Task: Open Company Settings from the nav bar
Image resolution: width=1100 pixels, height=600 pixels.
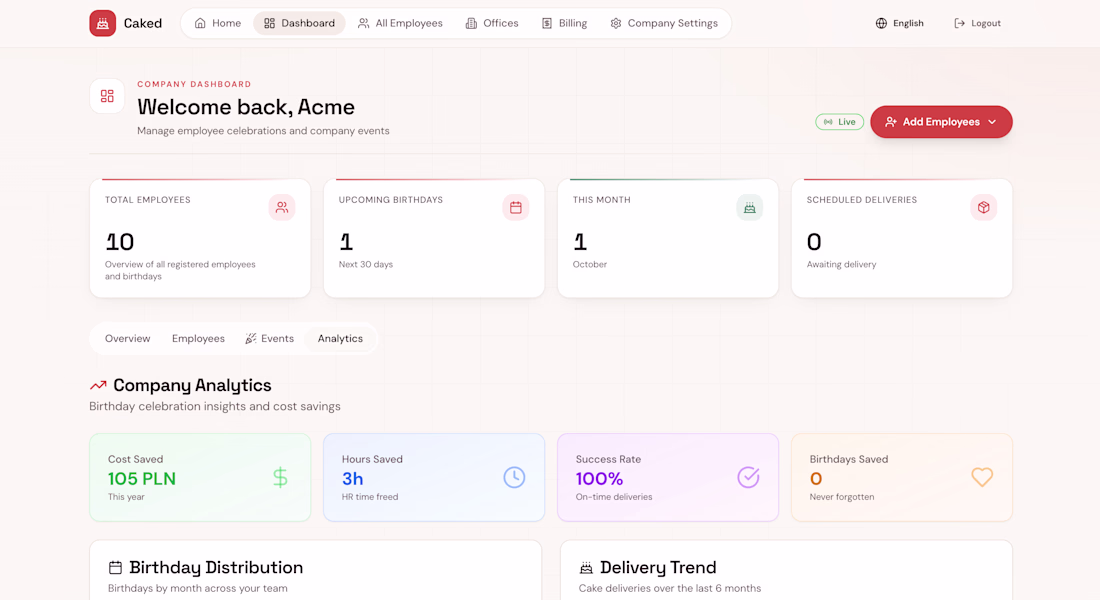Action: (664, 23)
